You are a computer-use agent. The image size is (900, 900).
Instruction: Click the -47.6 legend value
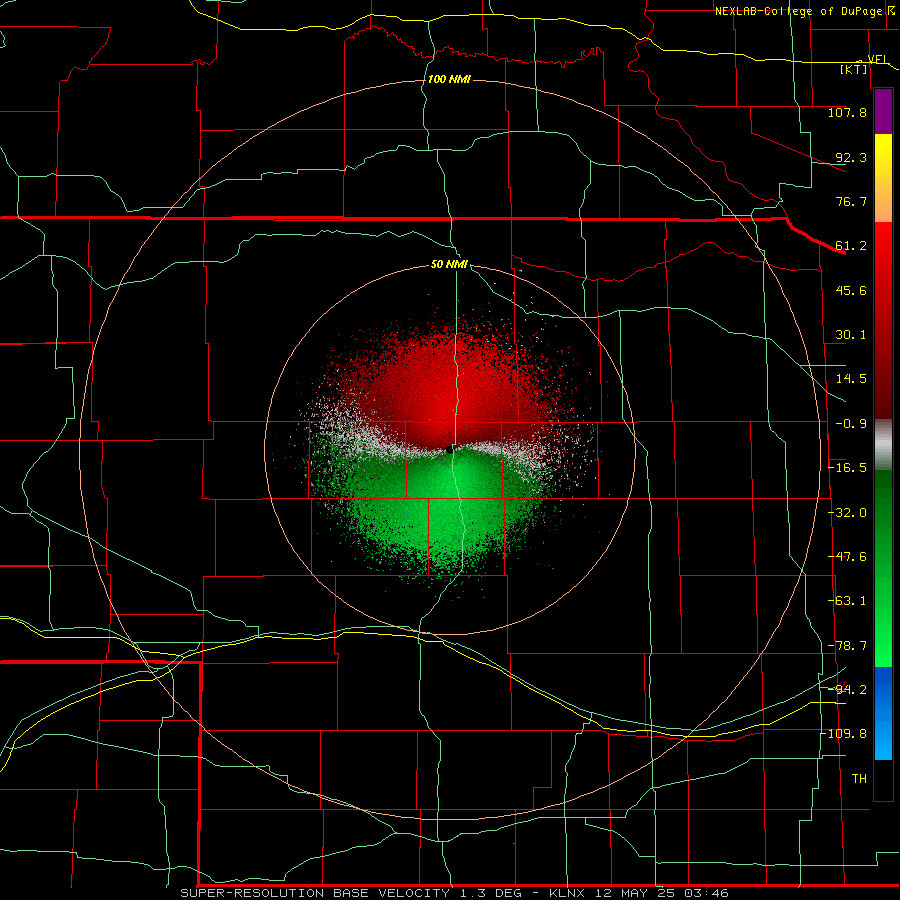click(847, 557)
